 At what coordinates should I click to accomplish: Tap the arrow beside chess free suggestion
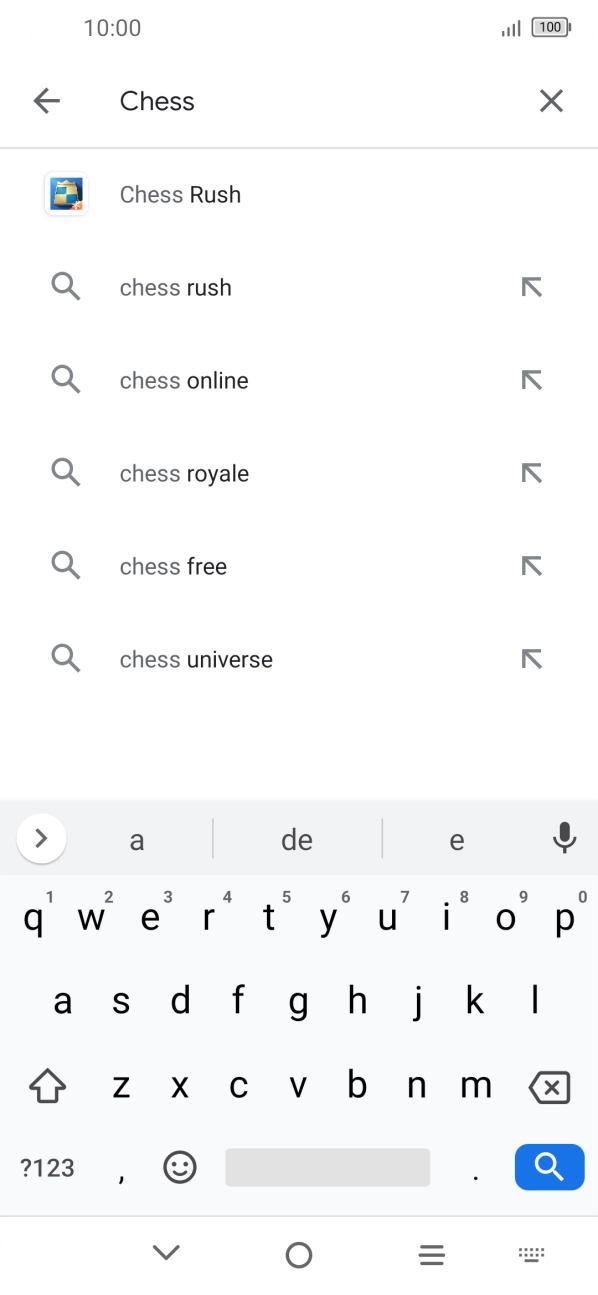tap(531, 565)
